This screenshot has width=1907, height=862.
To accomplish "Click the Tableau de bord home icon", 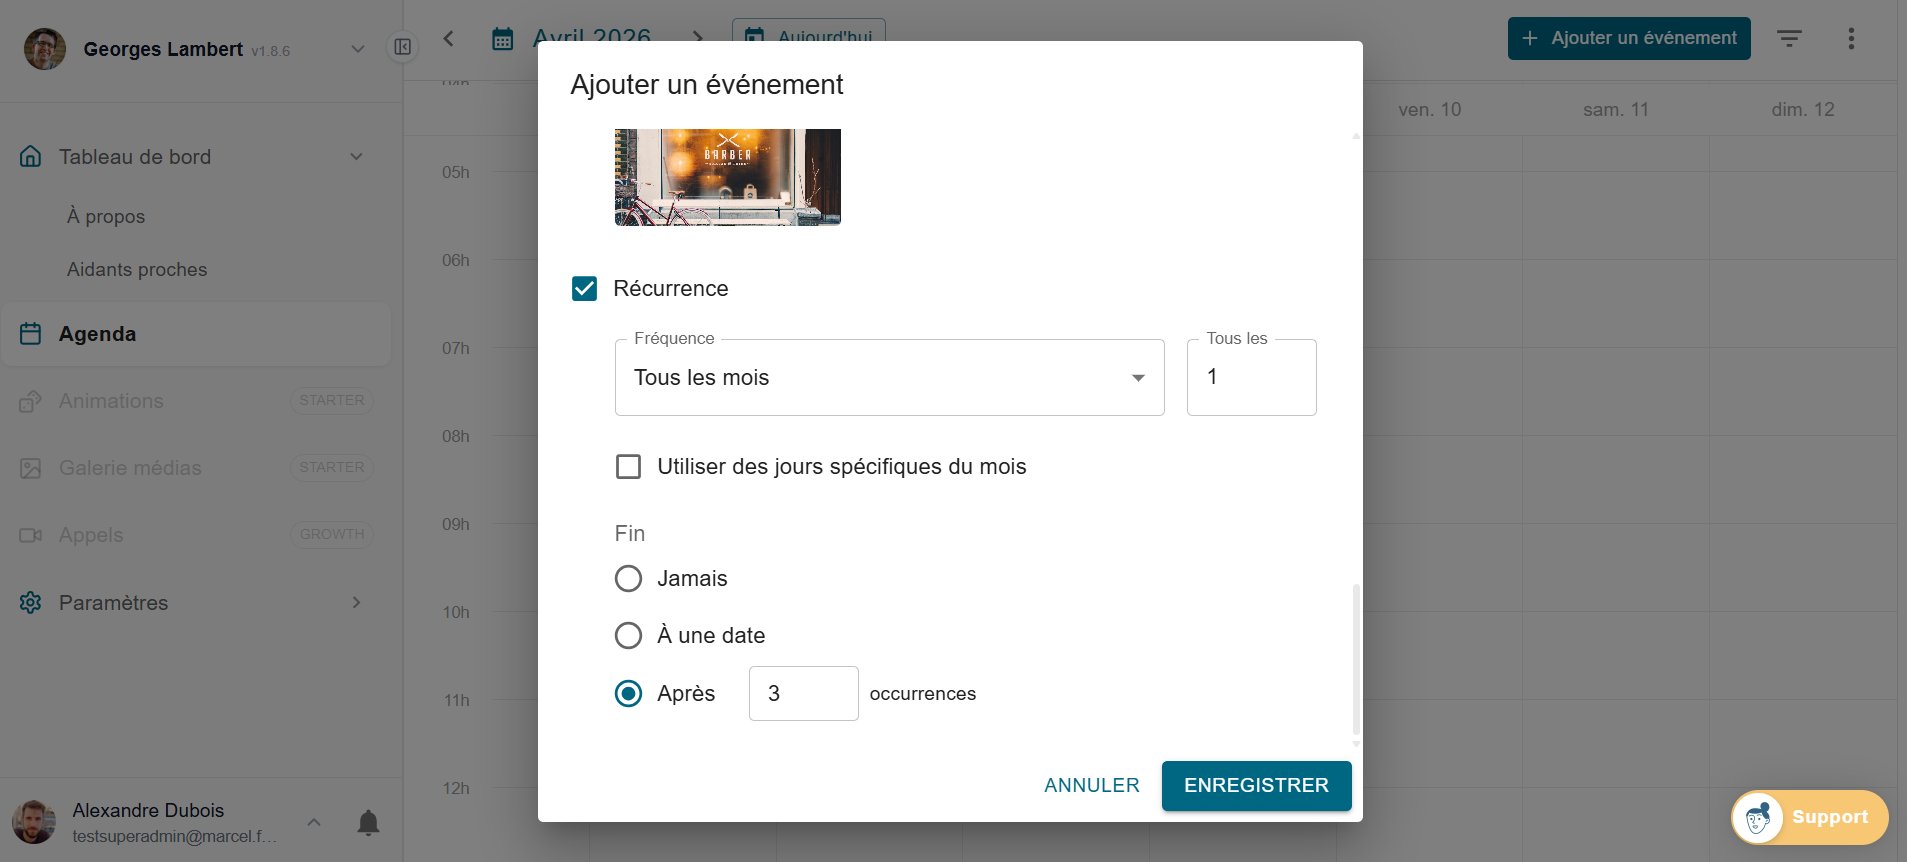I will pos(31,156).
